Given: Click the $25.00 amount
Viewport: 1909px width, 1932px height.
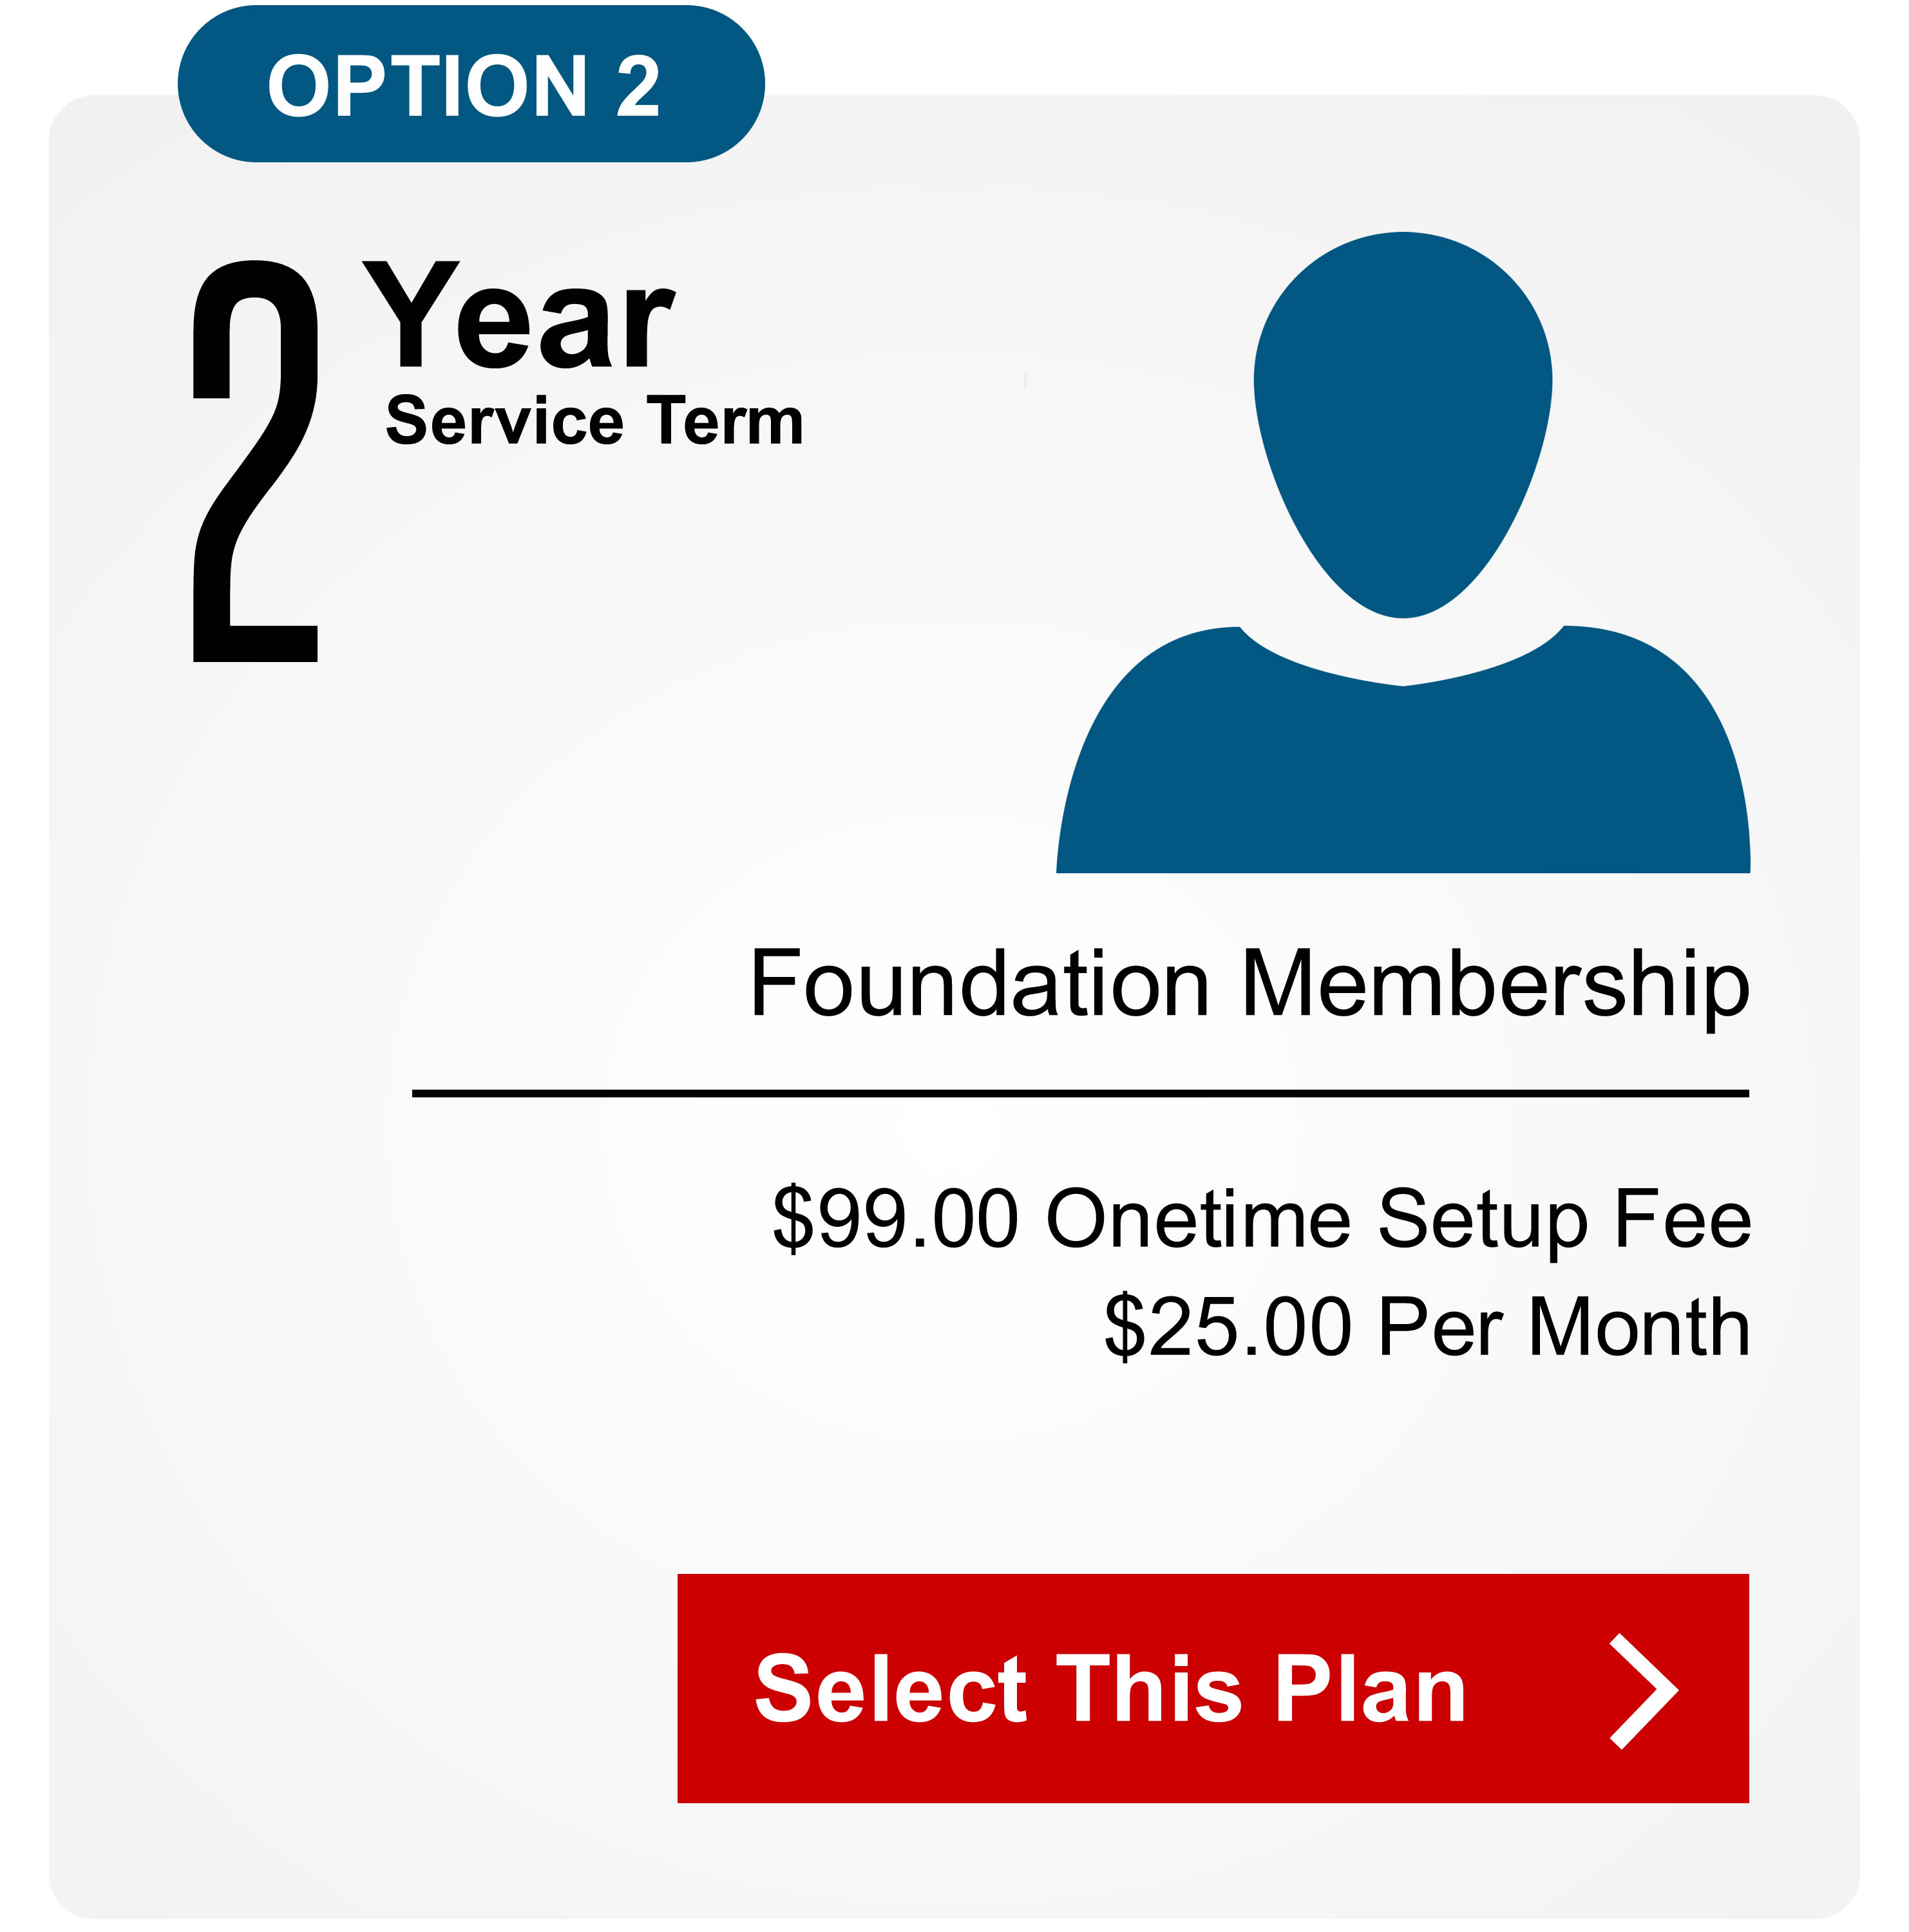Looking at the screenshot, I should point(1228,1327).
